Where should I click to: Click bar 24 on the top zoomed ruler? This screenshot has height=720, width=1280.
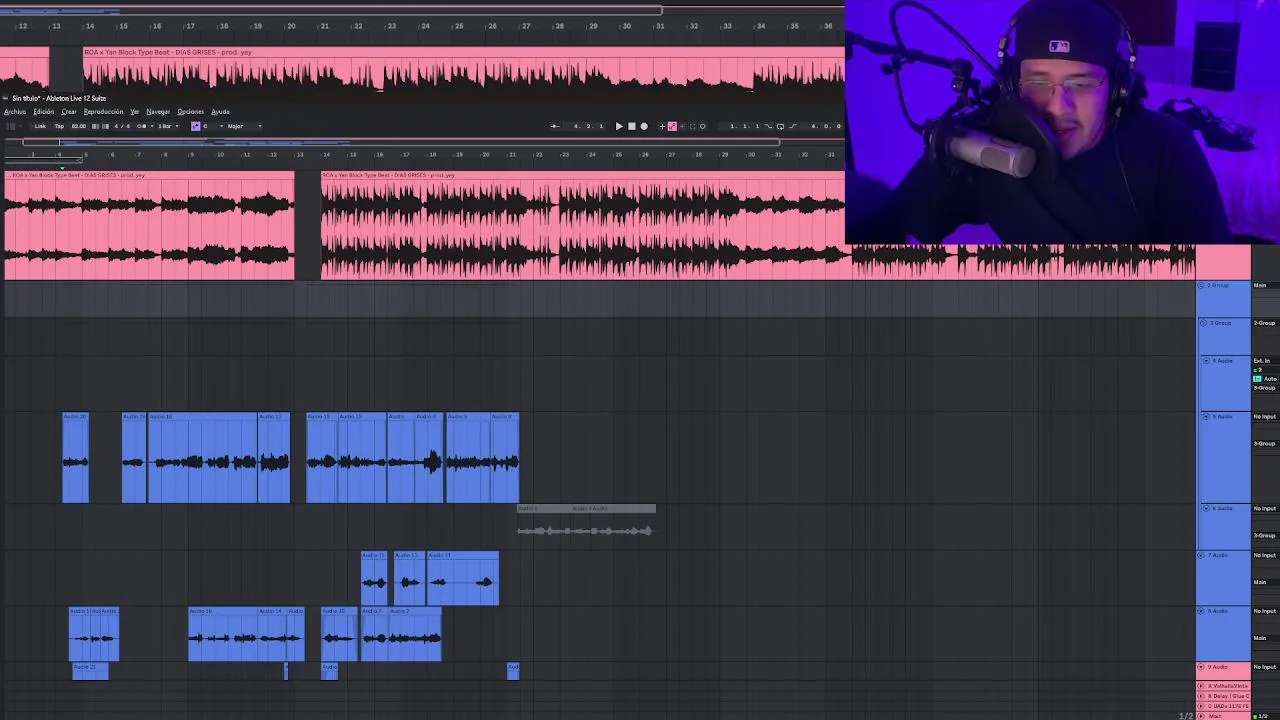pos(425,26)
